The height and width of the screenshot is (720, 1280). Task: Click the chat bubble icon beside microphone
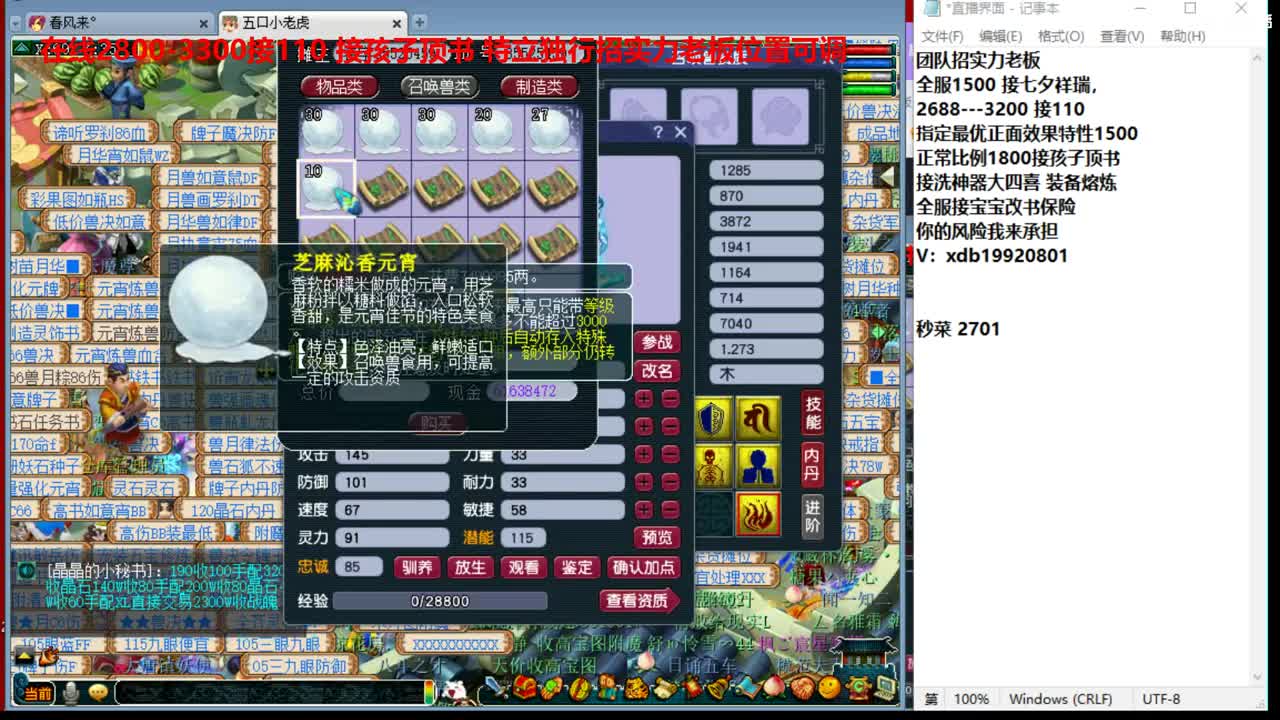pos(98,692)
